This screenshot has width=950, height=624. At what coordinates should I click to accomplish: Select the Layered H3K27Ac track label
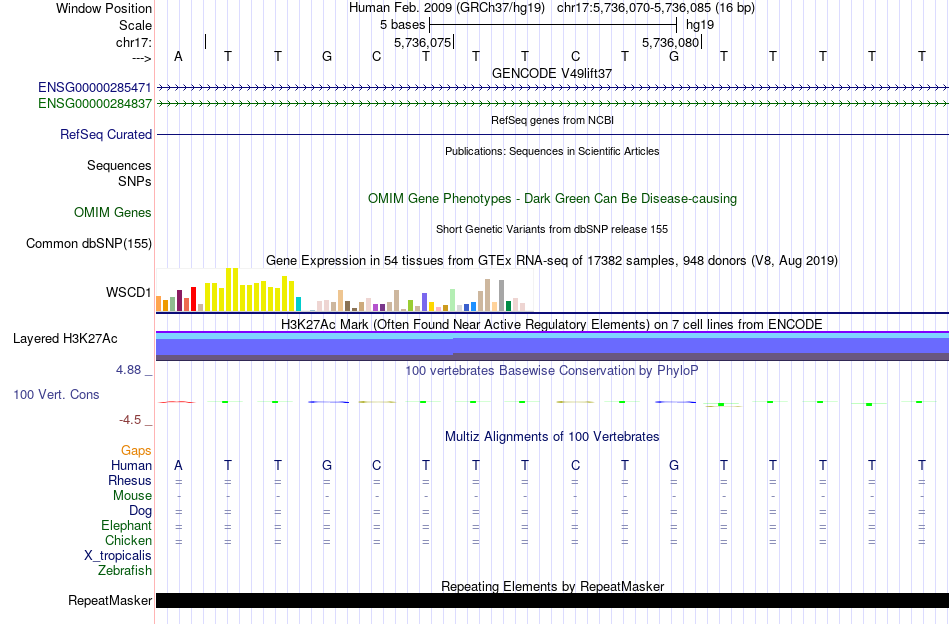[x=65, y=339]
